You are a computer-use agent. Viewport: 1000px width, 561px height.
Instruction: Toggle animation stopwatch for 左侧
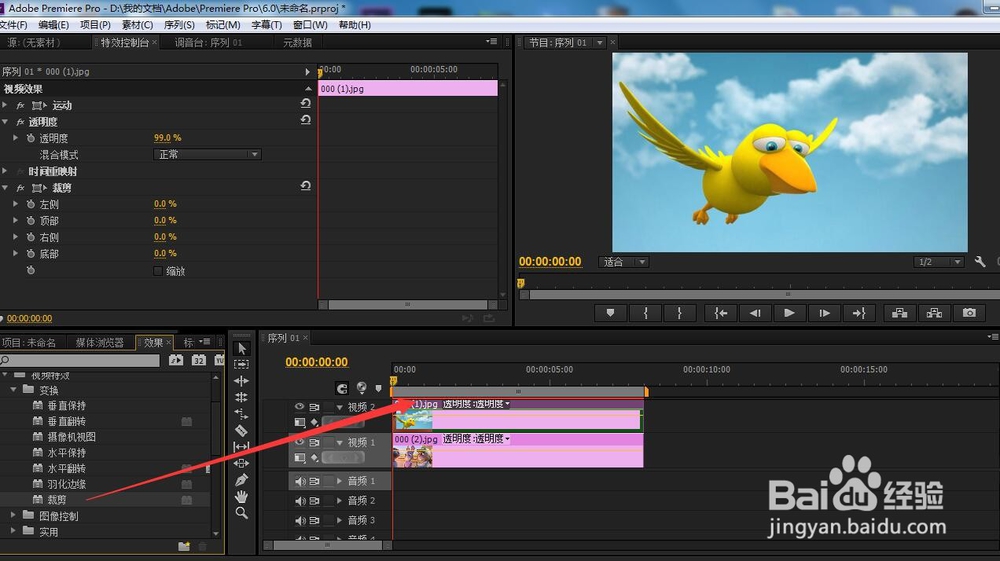[x=31, y=204]
